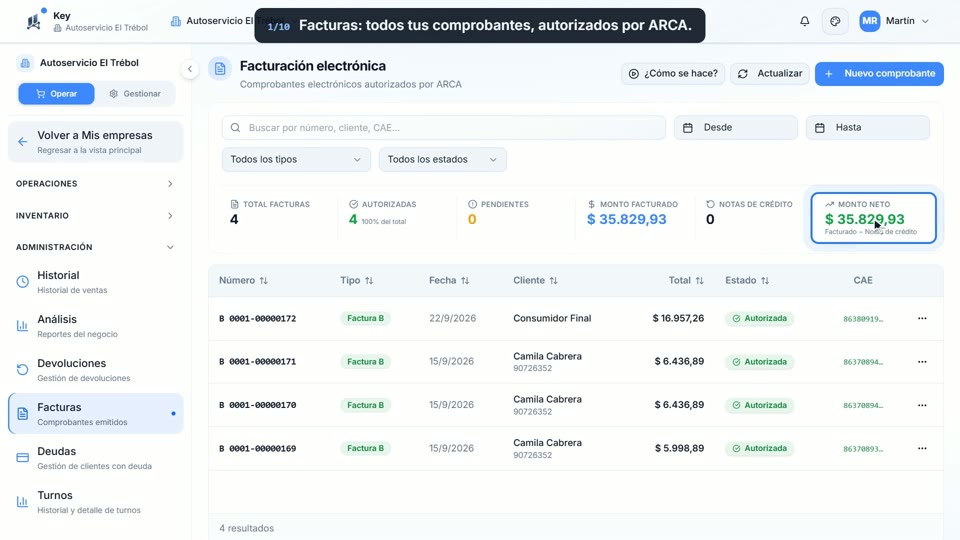Click the Monto Neto summary card
This screenshot has height=540, width=960.
click(x=874, y=218)
